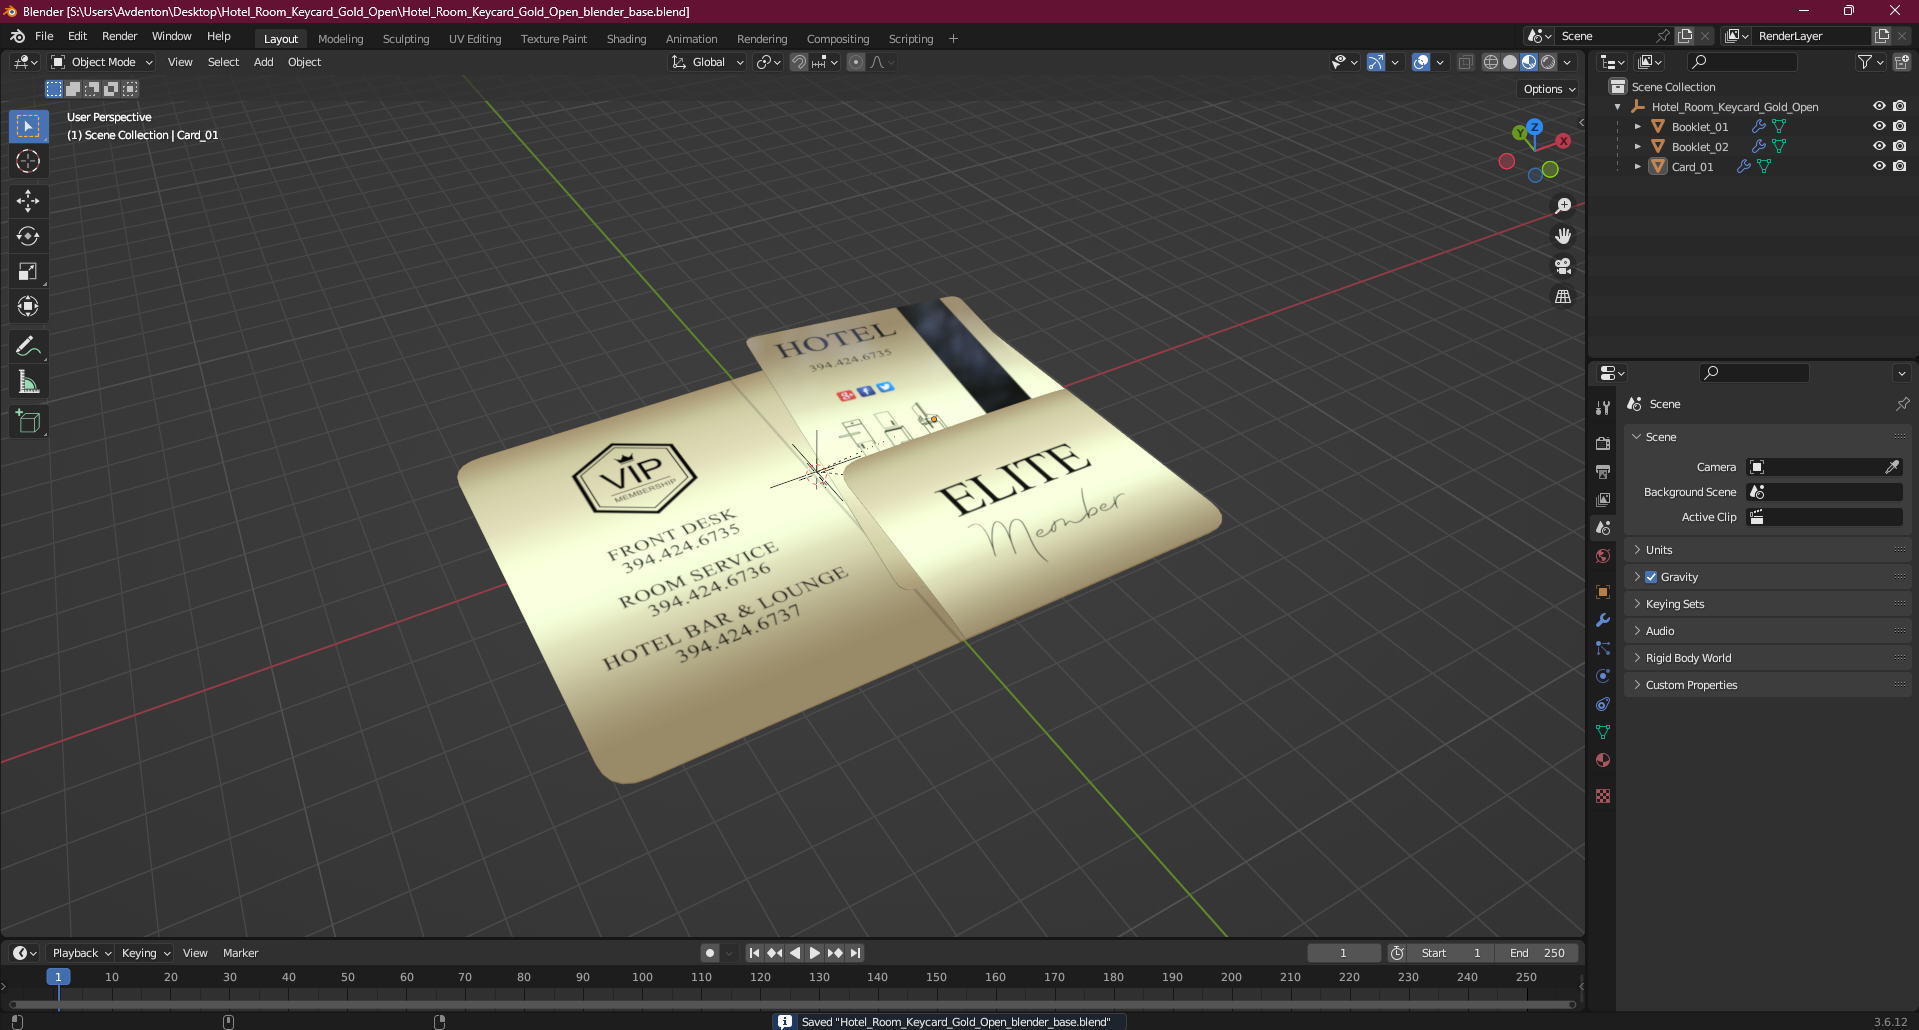
Task: Select the Add Cube tool
Action: pyautogui.click(x=28, y=422)
